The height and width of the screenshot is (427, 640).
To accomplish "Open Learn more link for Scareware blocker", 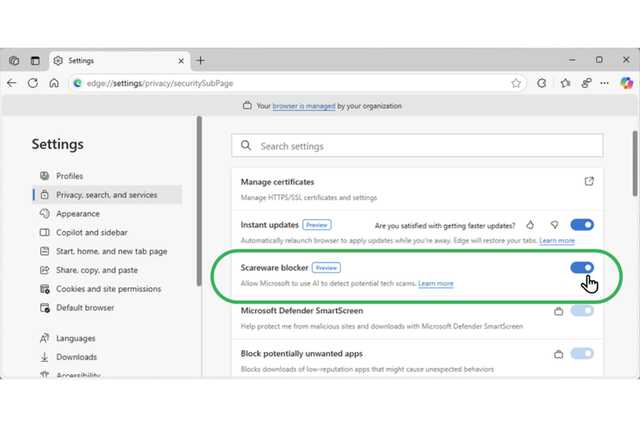I will point(436,283).
